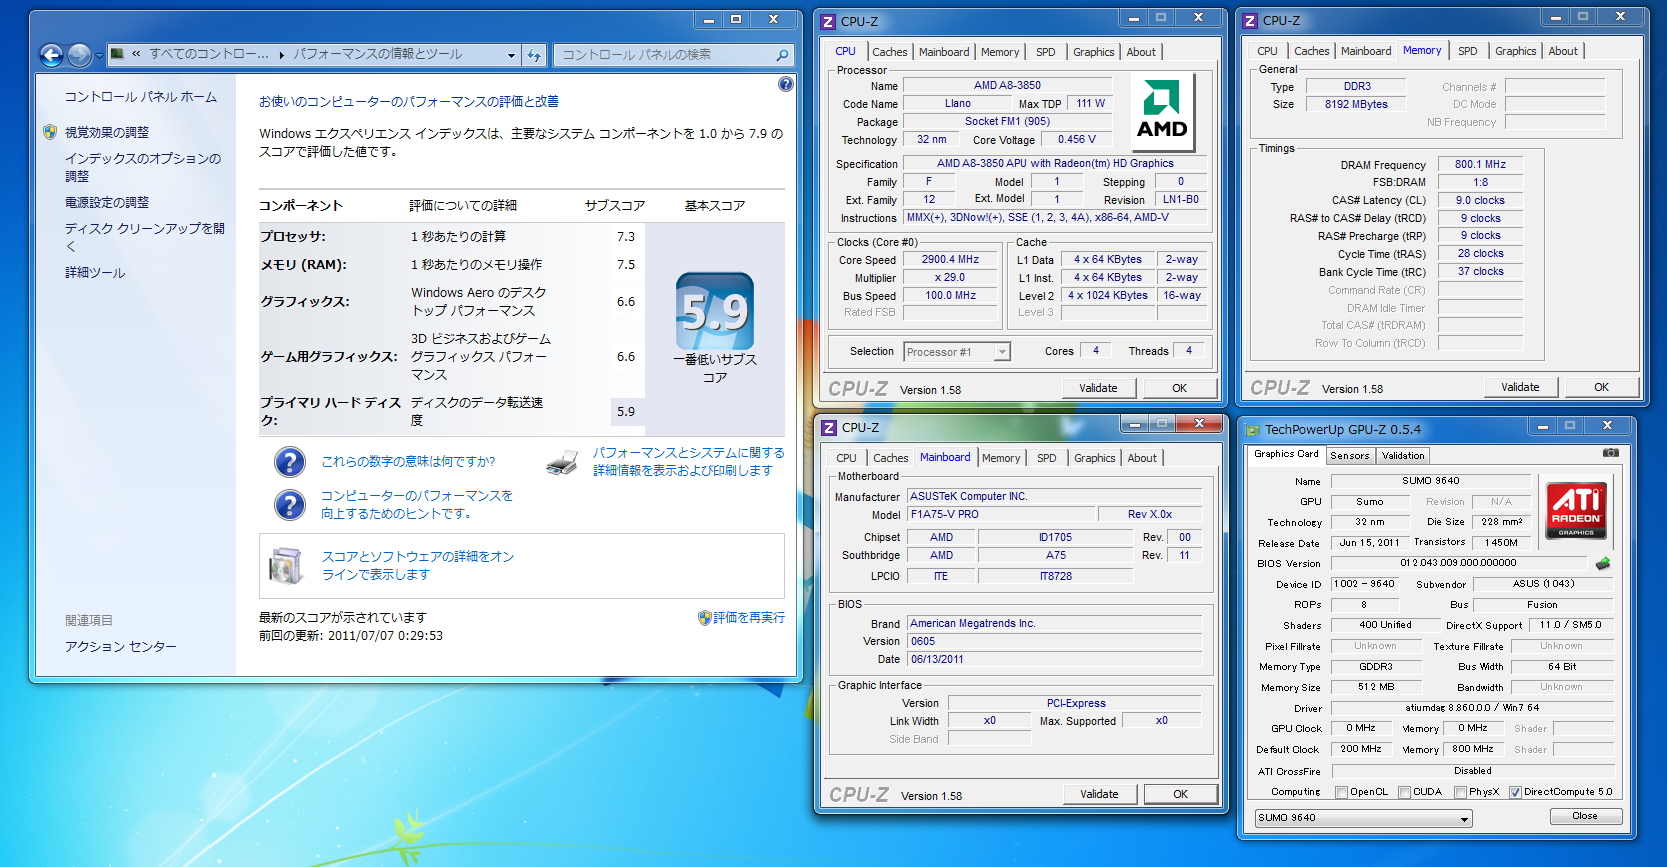Viewport: 1667px width, 867px height.
Task: Click OK in CPU-Z window showing CPU tab
Action: pos(1180,388)
